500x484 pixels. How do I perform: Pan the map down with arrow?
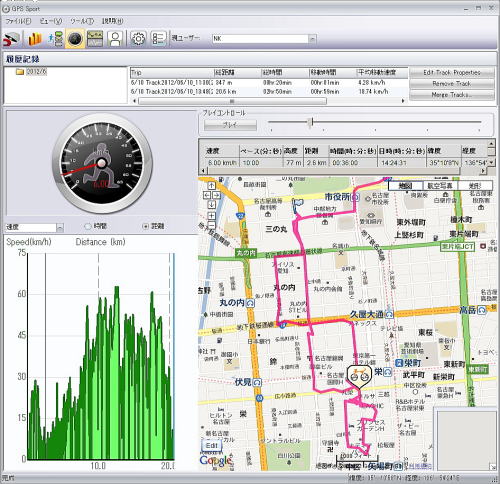(211, 204)
